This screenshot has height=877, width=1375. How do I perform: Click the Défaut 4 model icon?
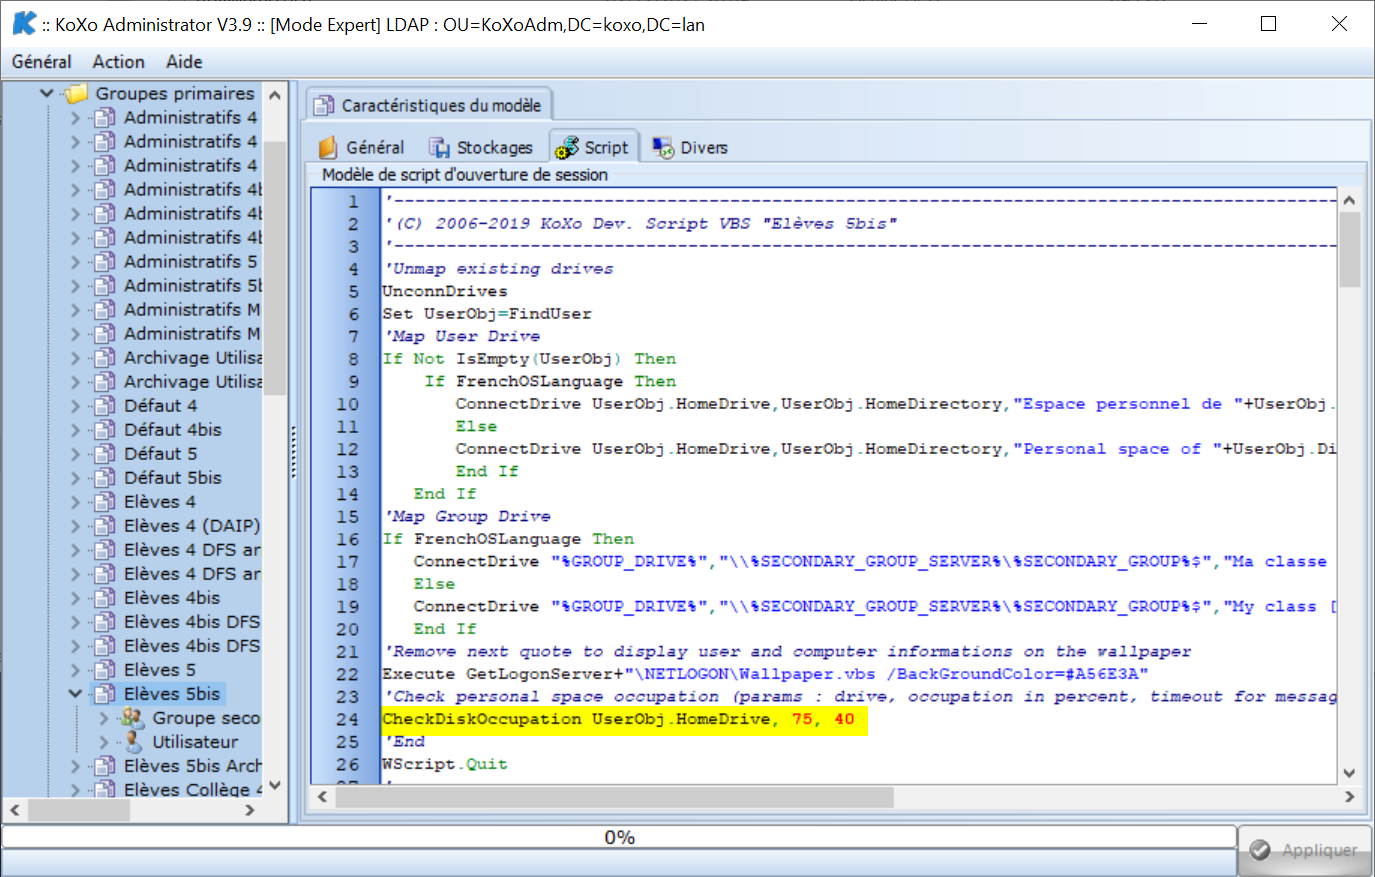[104, 406]
